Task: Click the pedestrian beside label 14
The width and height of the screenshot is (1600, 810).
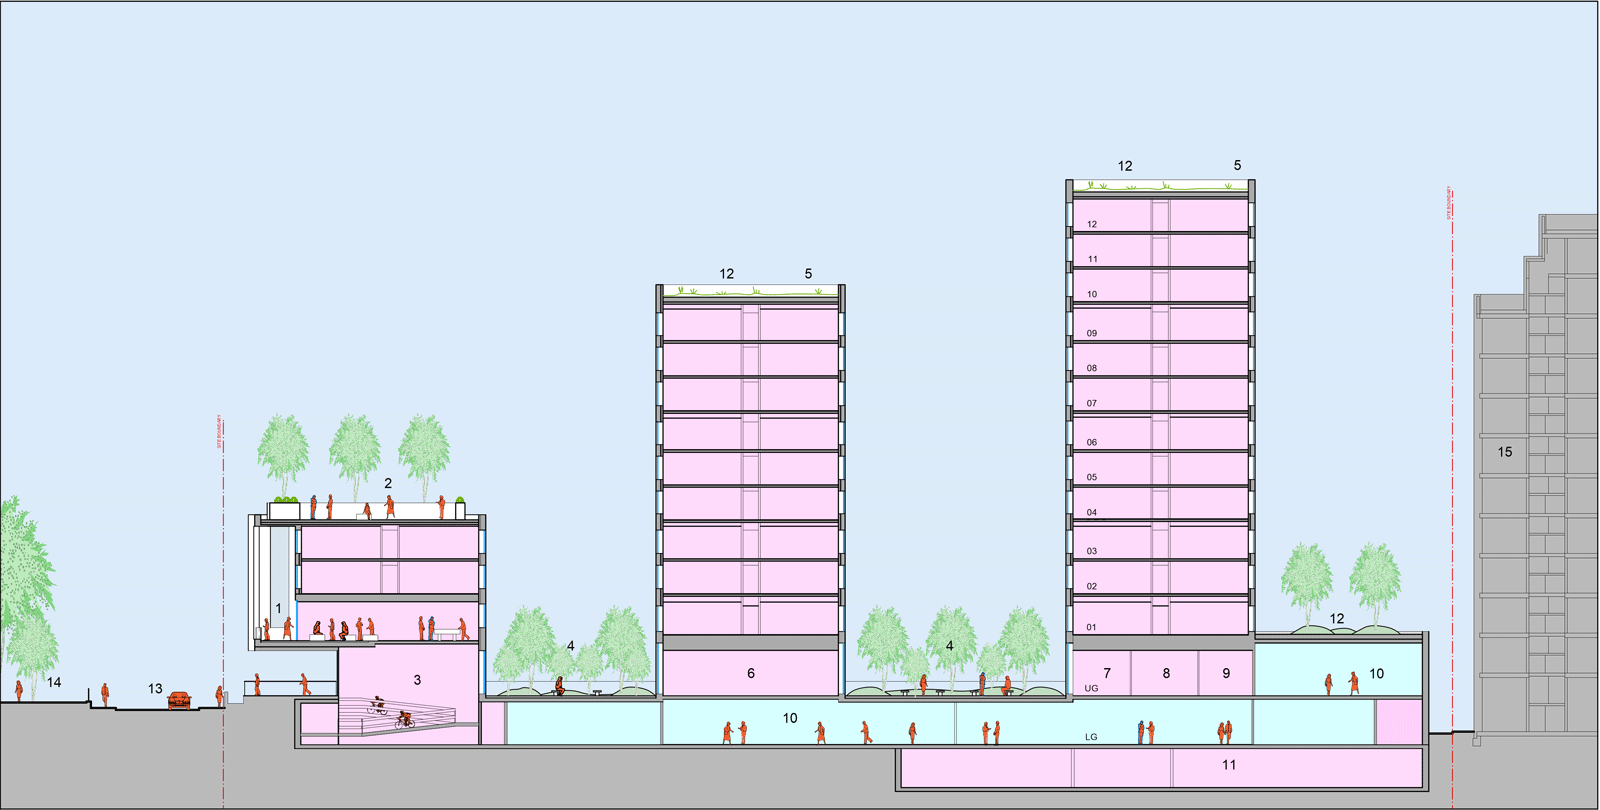Action: 19,690
